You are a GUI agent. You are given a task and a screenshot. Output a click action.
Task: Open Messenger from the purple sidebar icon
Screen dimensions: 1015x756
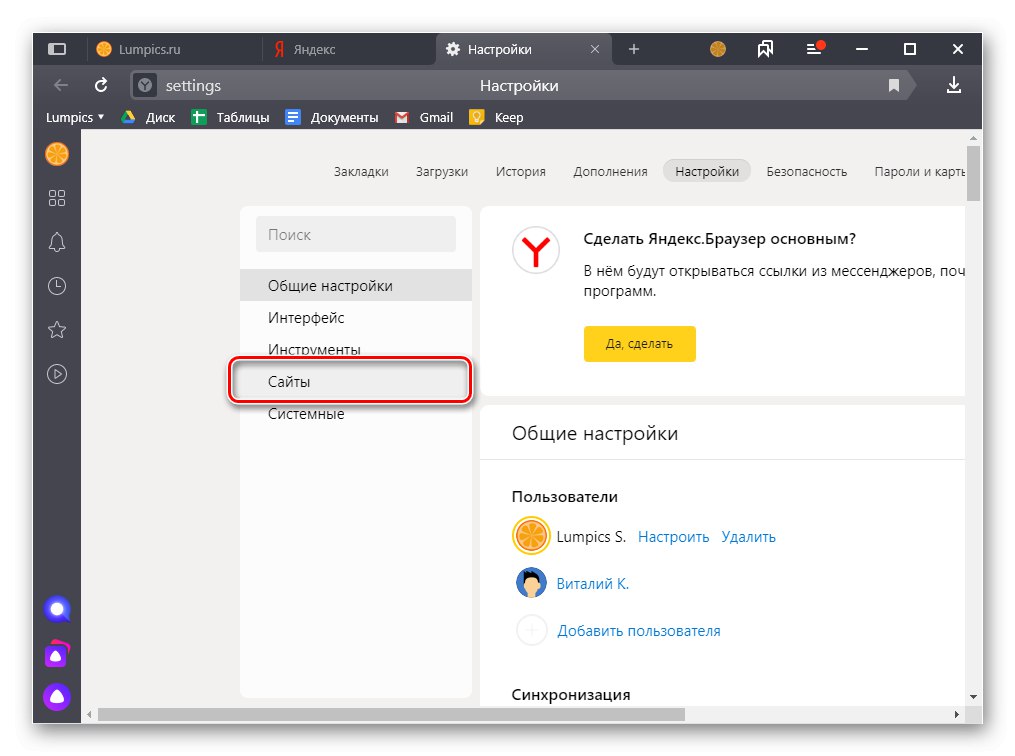56,653
